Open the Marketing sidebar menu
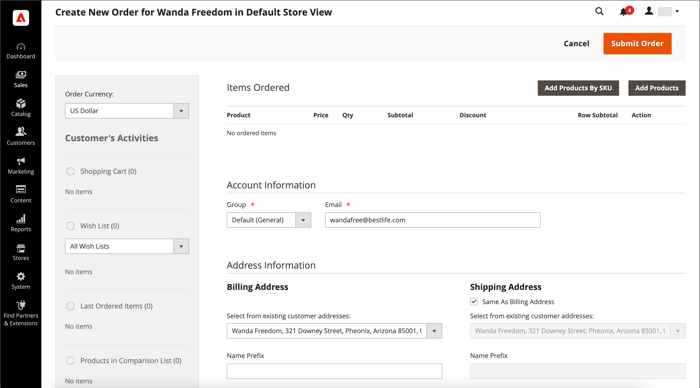The width and height of the screenshot is (700, 388). point(21,166)
